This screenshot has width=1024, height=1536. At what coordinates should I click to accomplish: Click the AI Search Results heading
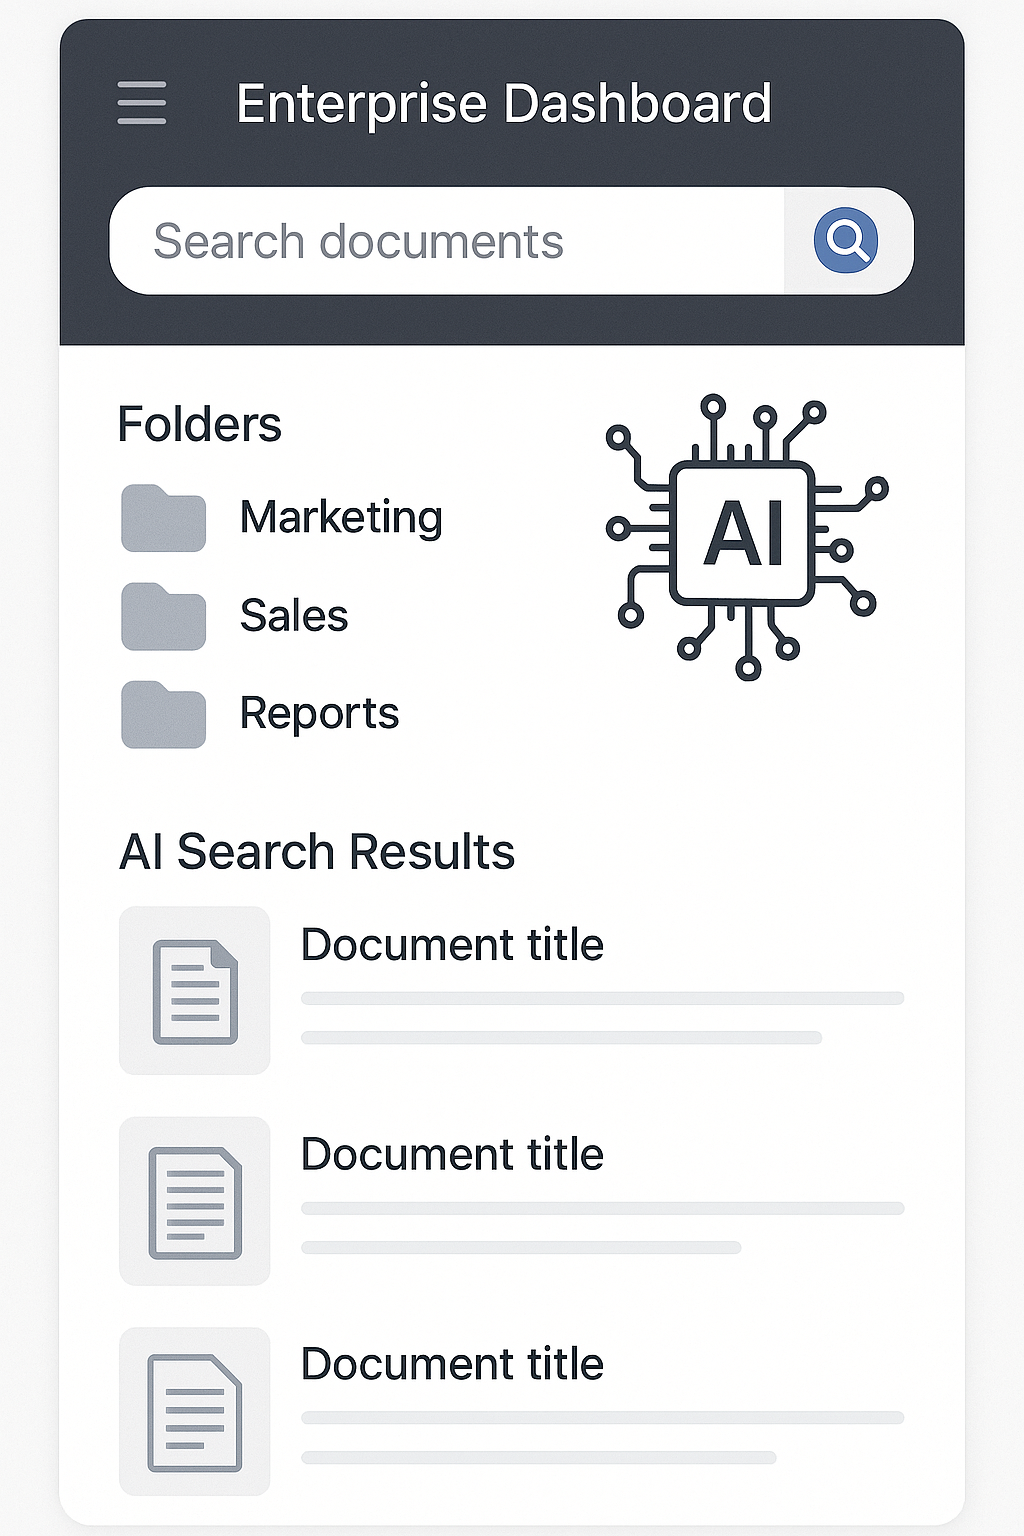[317, 852]
